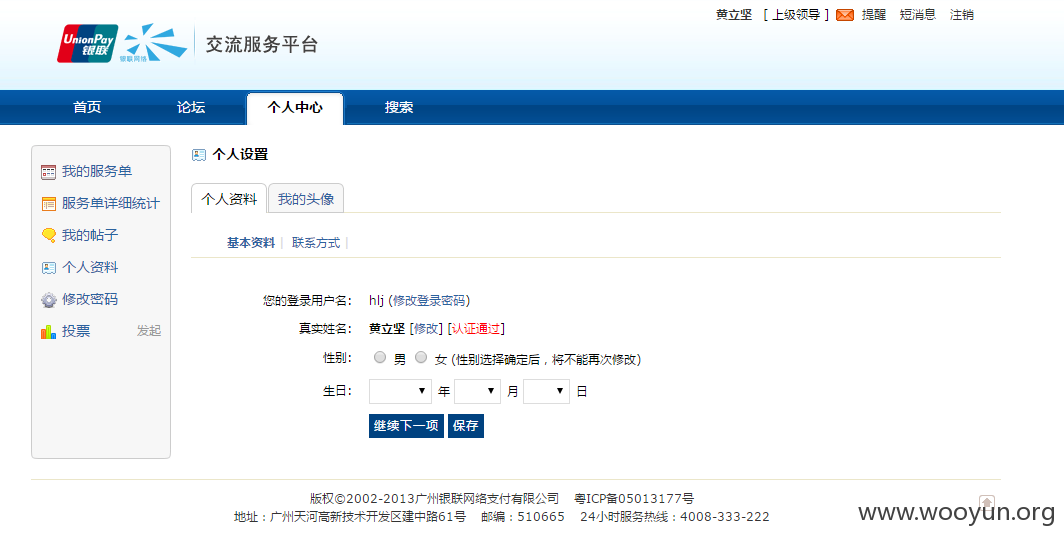This screenshot has width=1064, height=541.
Task: Click 注销 to log out
Action: coord(962,15)
